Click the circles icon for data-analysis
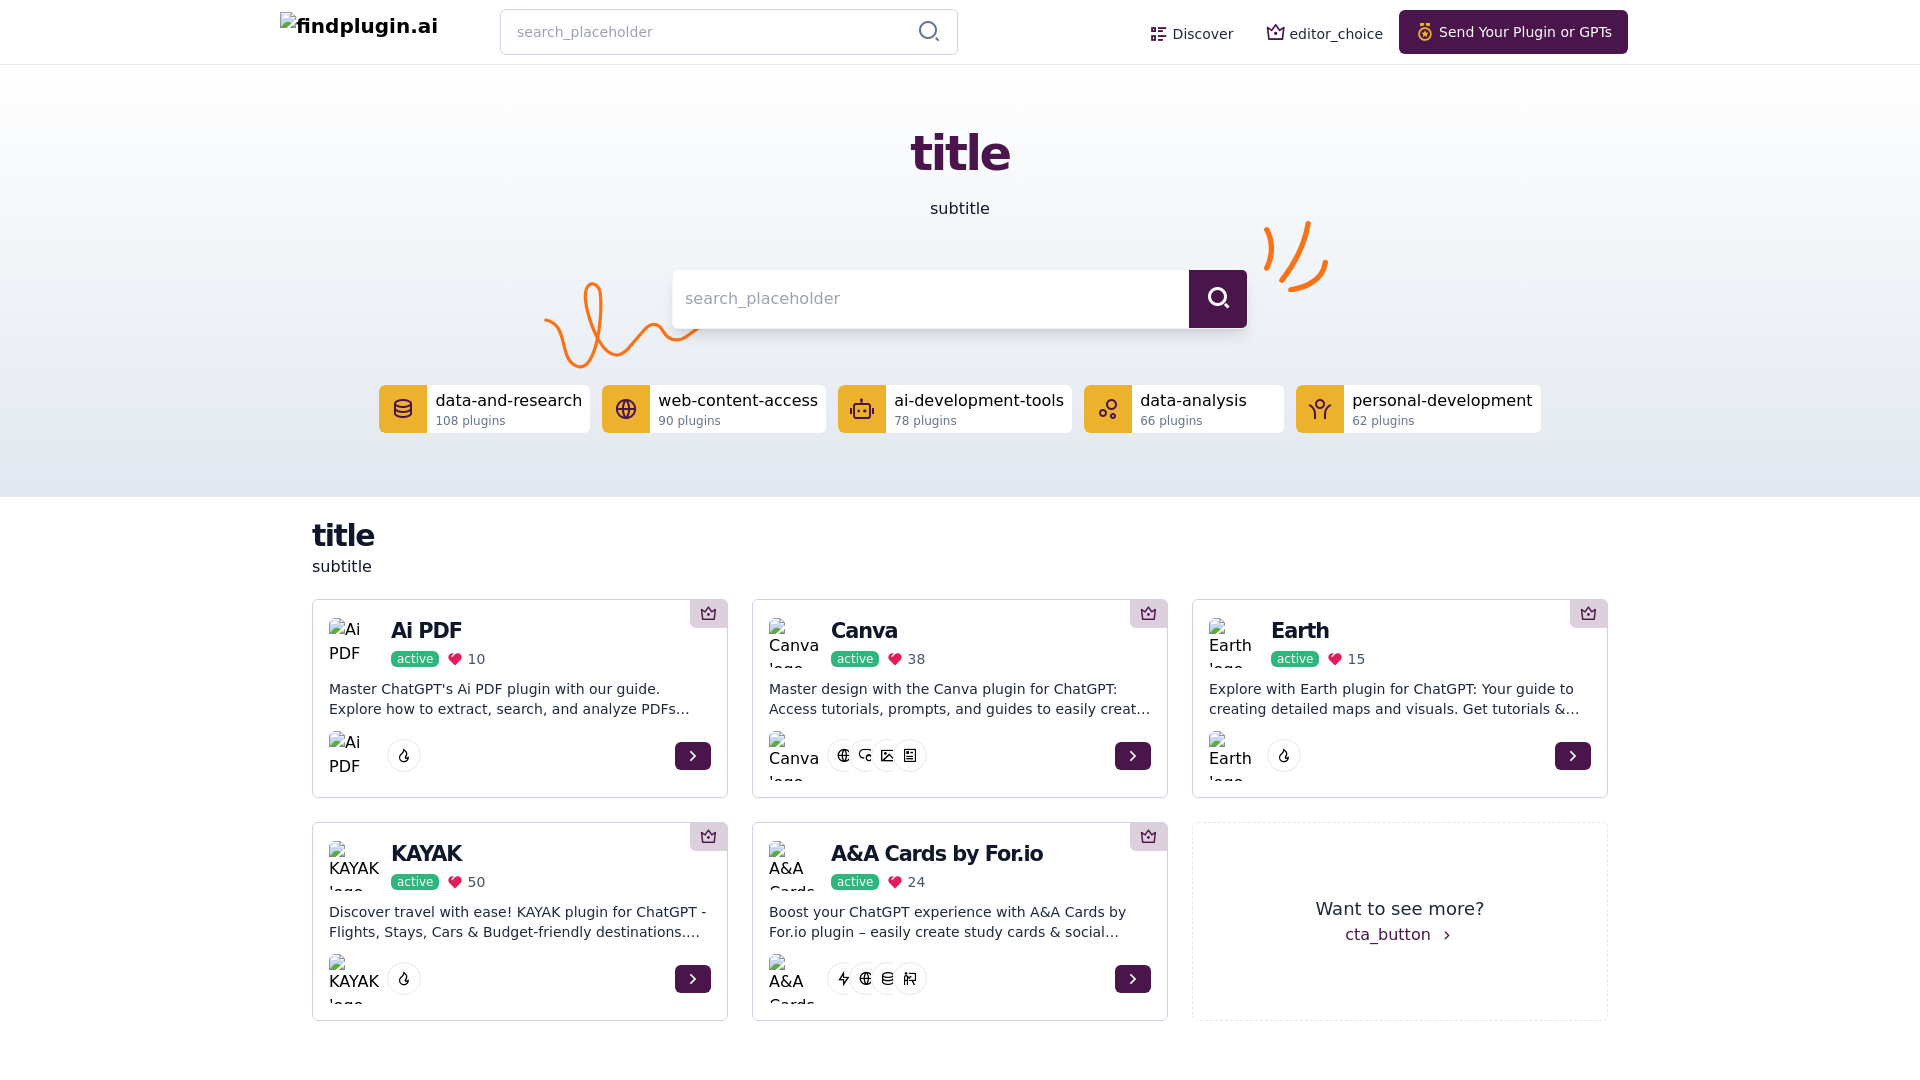The image size is (1920, 1080). pos(1108,409)
